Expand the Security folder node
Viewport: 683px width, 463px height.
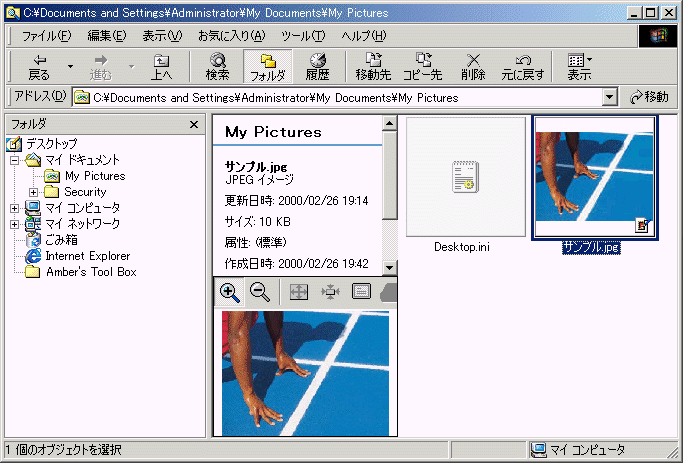click(x=34, y=192)
